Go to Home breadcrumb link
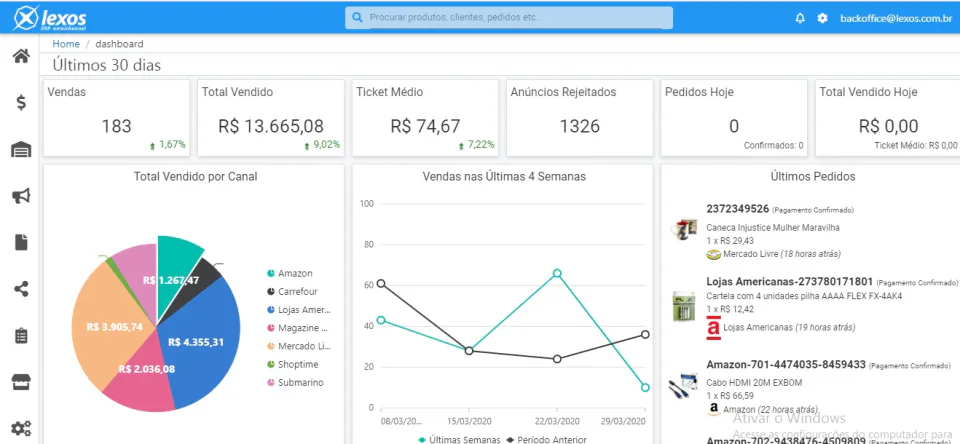 (x=66, y=44)
